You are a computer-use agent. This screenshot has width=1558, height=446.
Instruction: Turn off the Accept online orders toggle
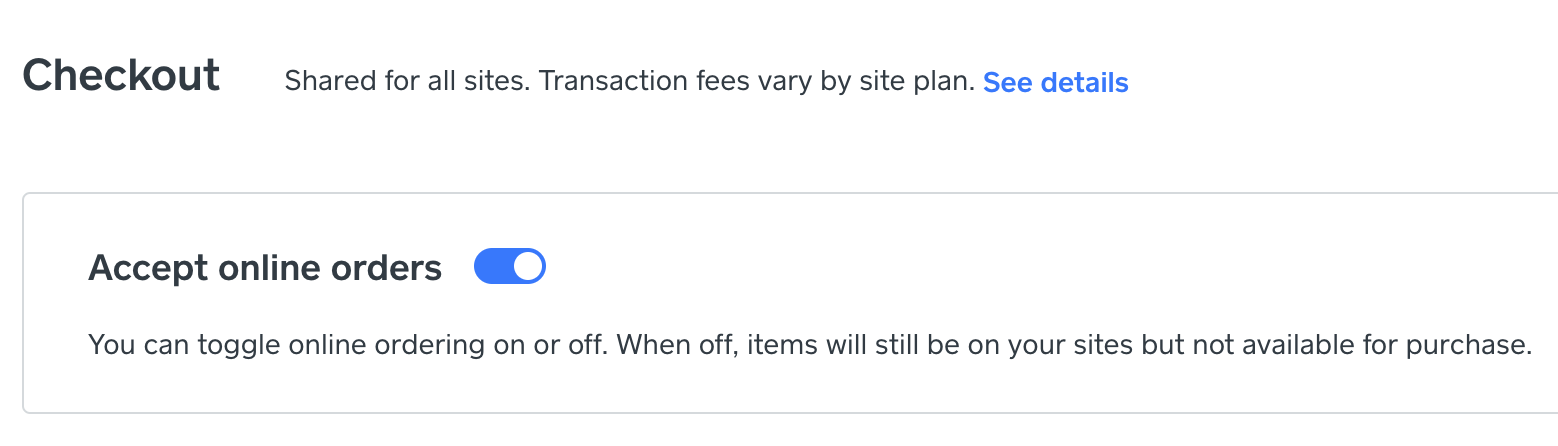509,267
